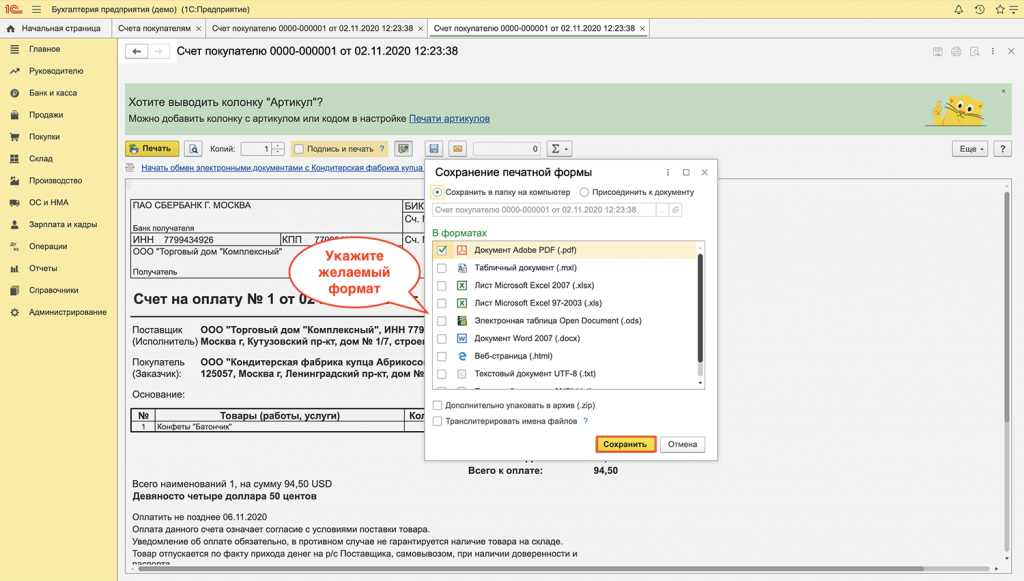Click the transliteration help question mark
The height and width of the screenshot is (581, 1024).
(585, 421)
